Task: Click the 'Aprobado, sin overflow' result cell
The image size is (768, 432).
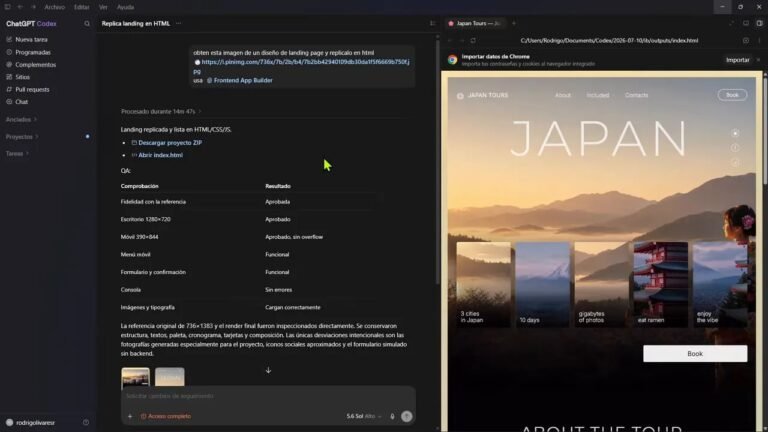Action: (294, 237)
